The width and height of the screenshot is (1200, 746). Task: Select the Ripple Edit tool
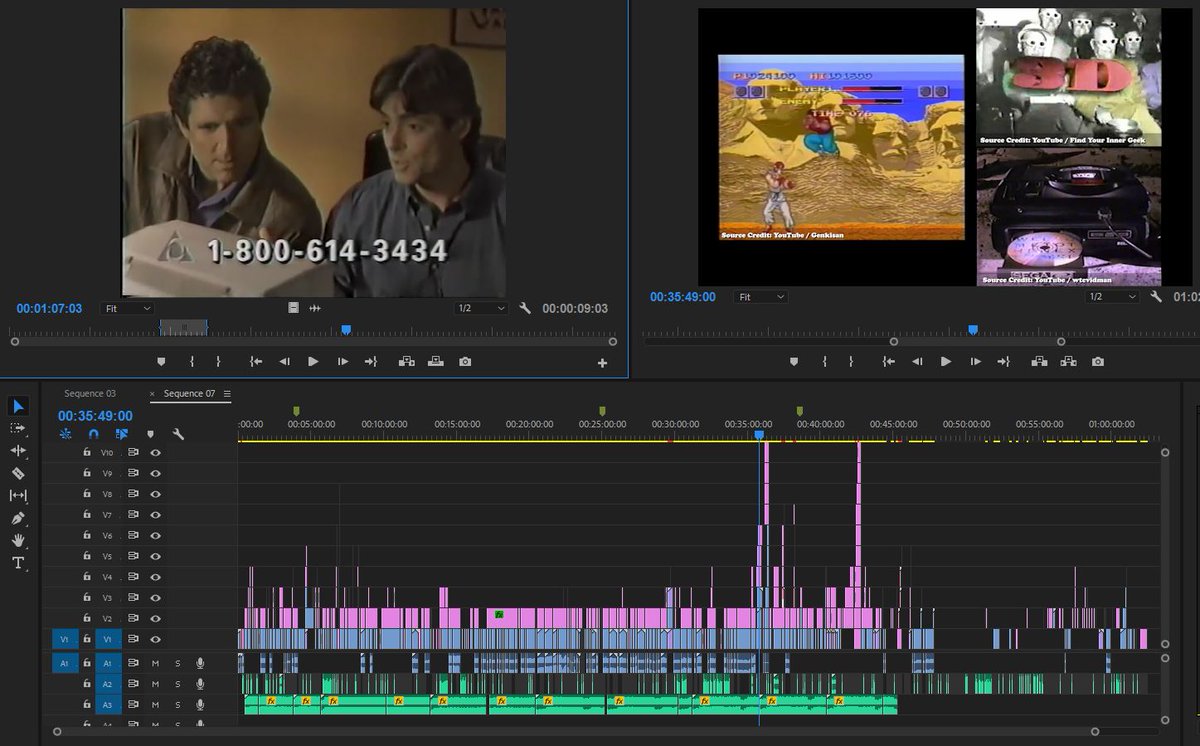pos(18,451)
